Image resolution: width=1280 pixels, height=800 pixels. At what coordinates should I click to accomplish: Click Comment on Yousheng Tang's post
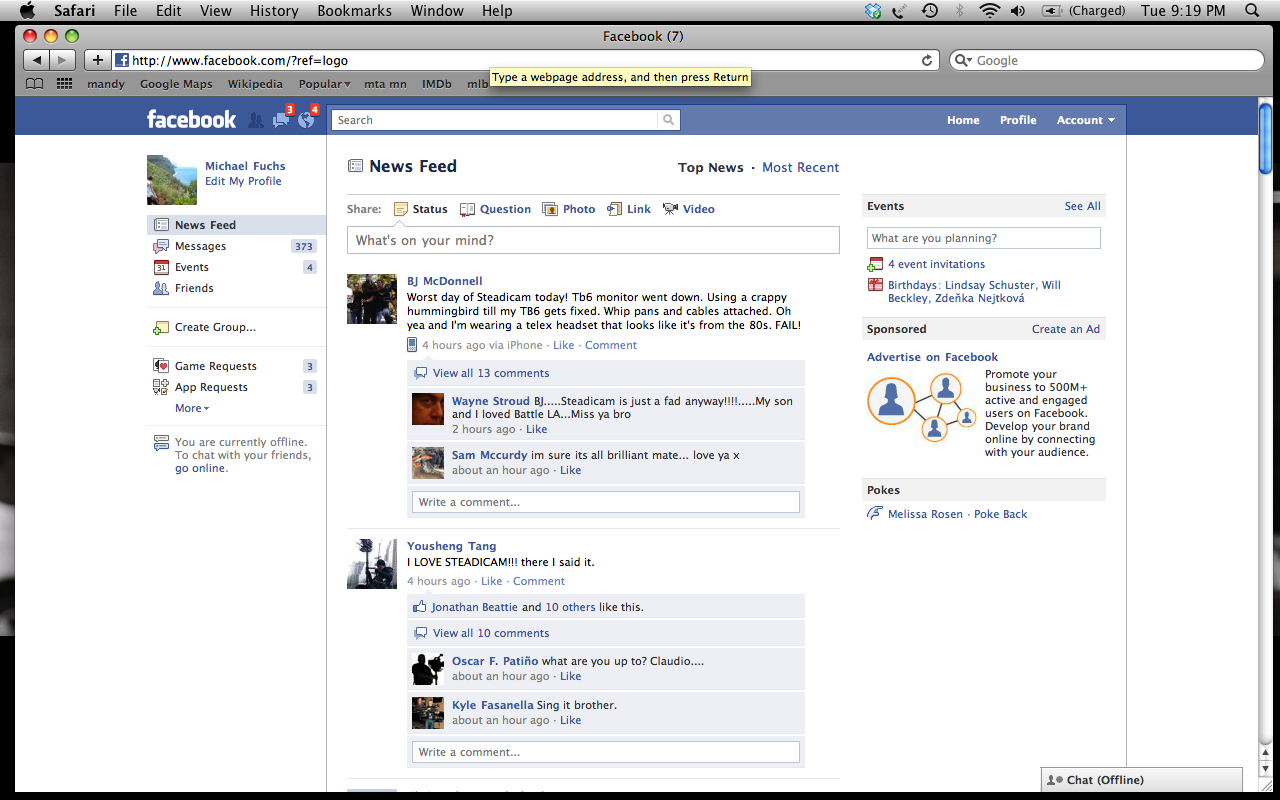pos(539,581)
